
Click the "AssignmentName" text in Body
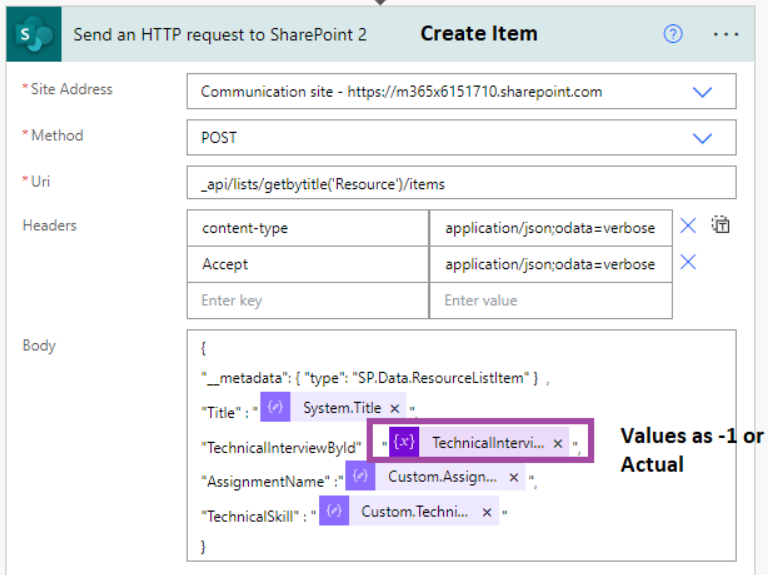pyautogui.click(x=265, y=482)
